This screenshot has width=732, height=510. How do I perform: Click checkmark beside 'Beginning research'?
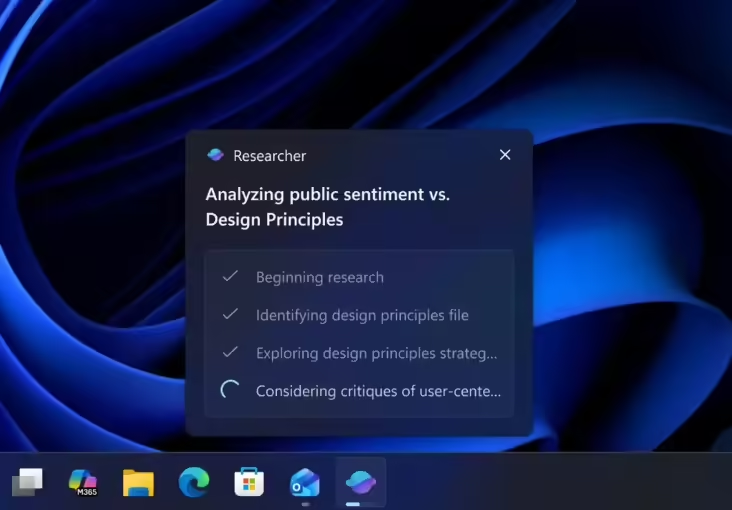point(230,276)
